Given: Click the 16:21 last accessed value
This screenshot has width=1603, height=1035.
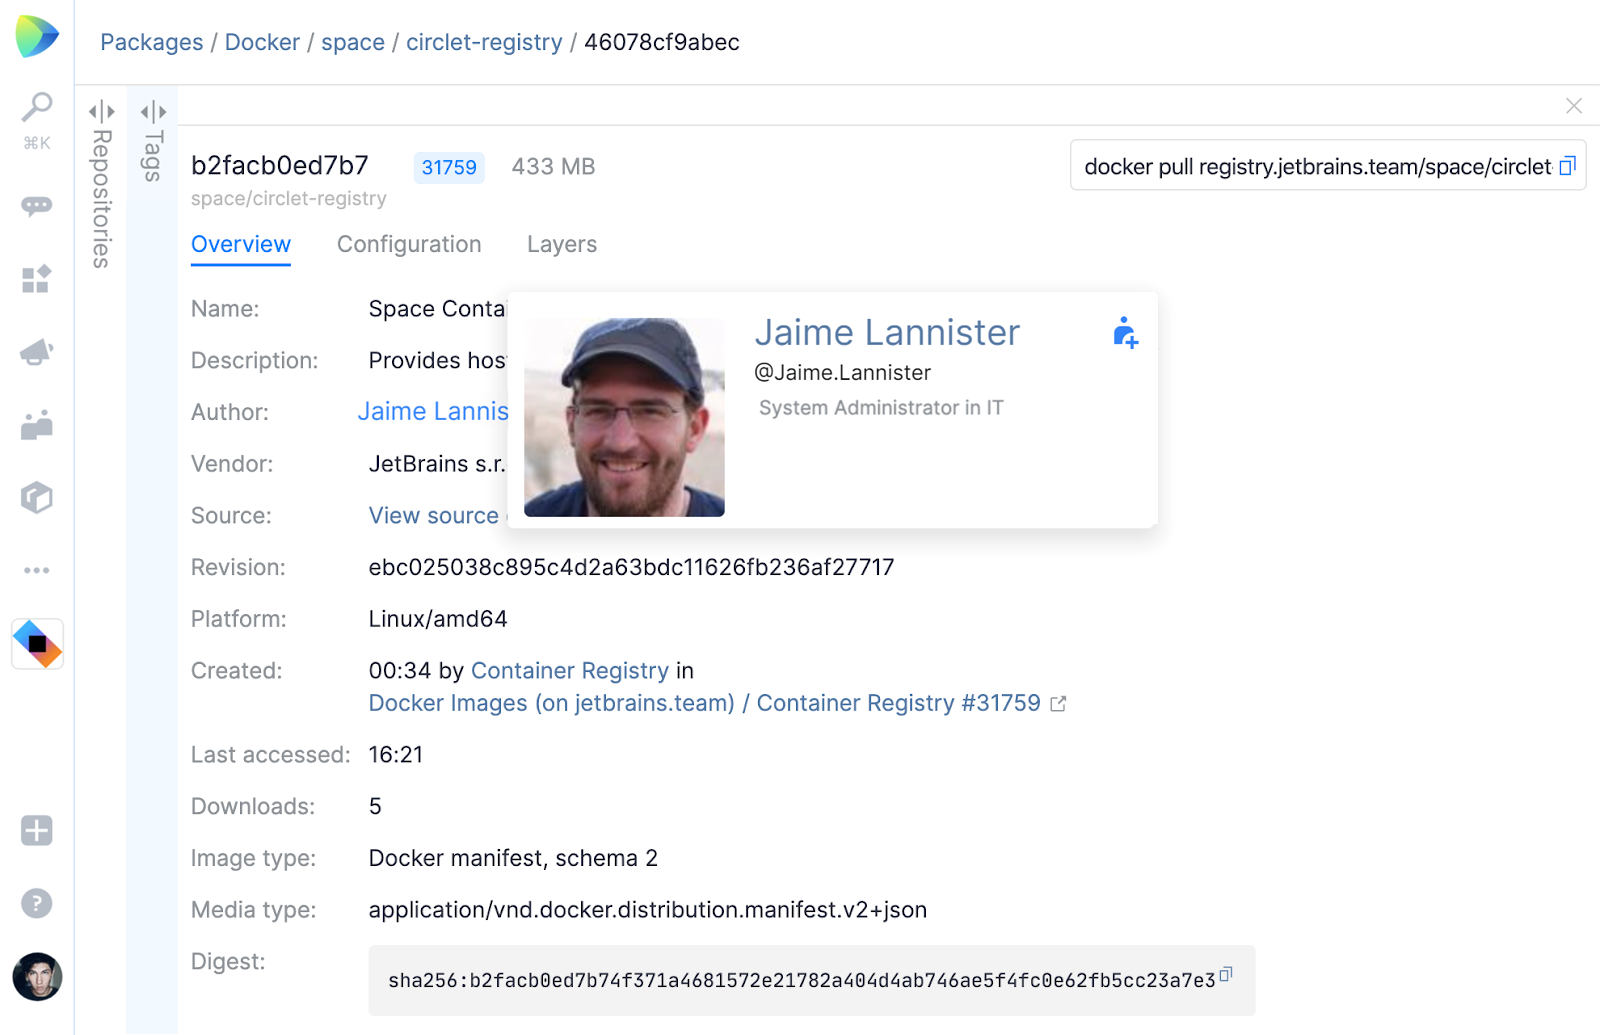Looking at the screenshot, I should click(x=396, y=755).
